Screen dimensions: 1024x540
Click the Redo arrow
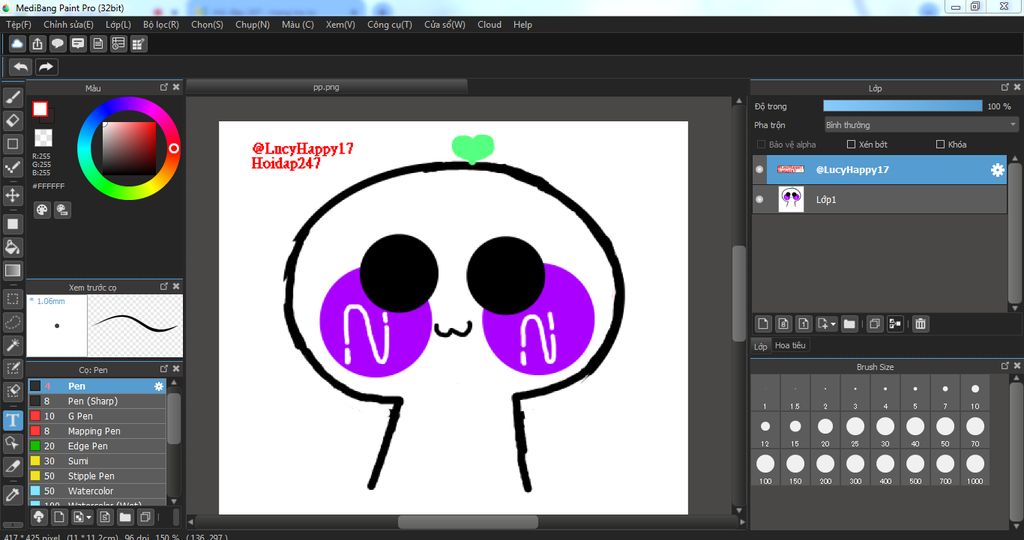click(46, 67)
